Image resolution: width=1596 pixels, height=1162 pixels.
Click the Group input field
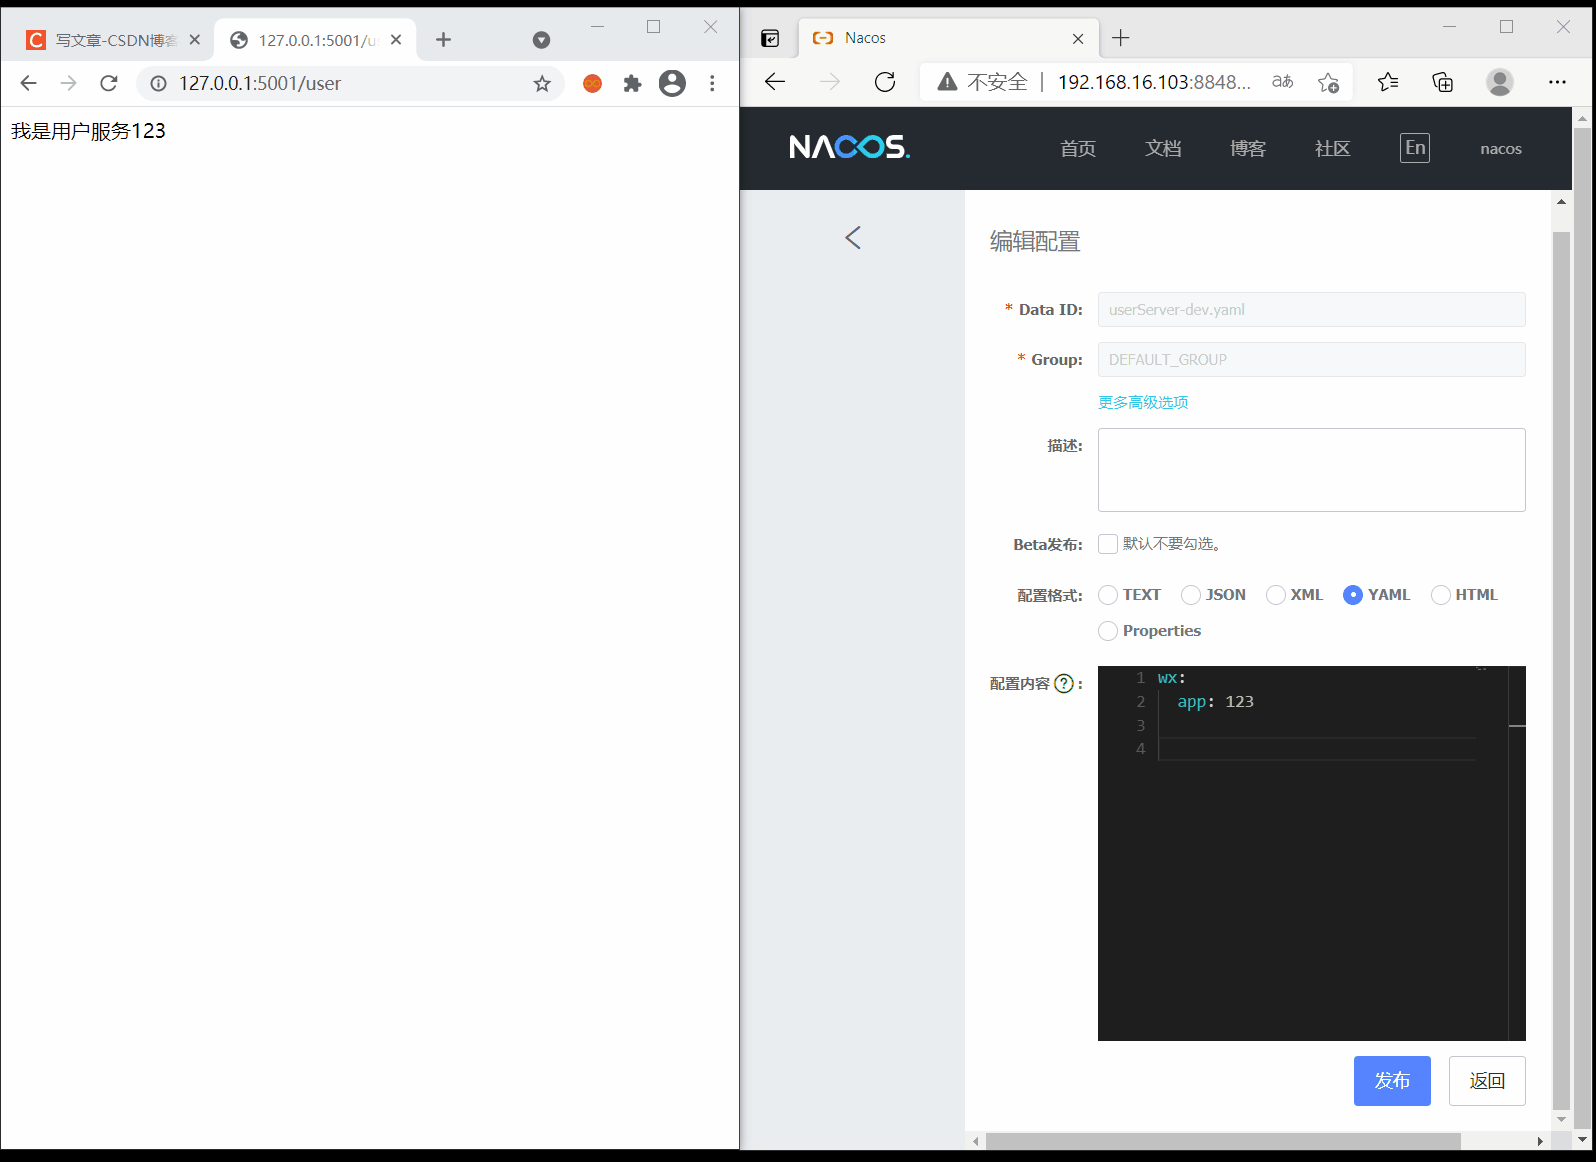[x=1311, y=359]
